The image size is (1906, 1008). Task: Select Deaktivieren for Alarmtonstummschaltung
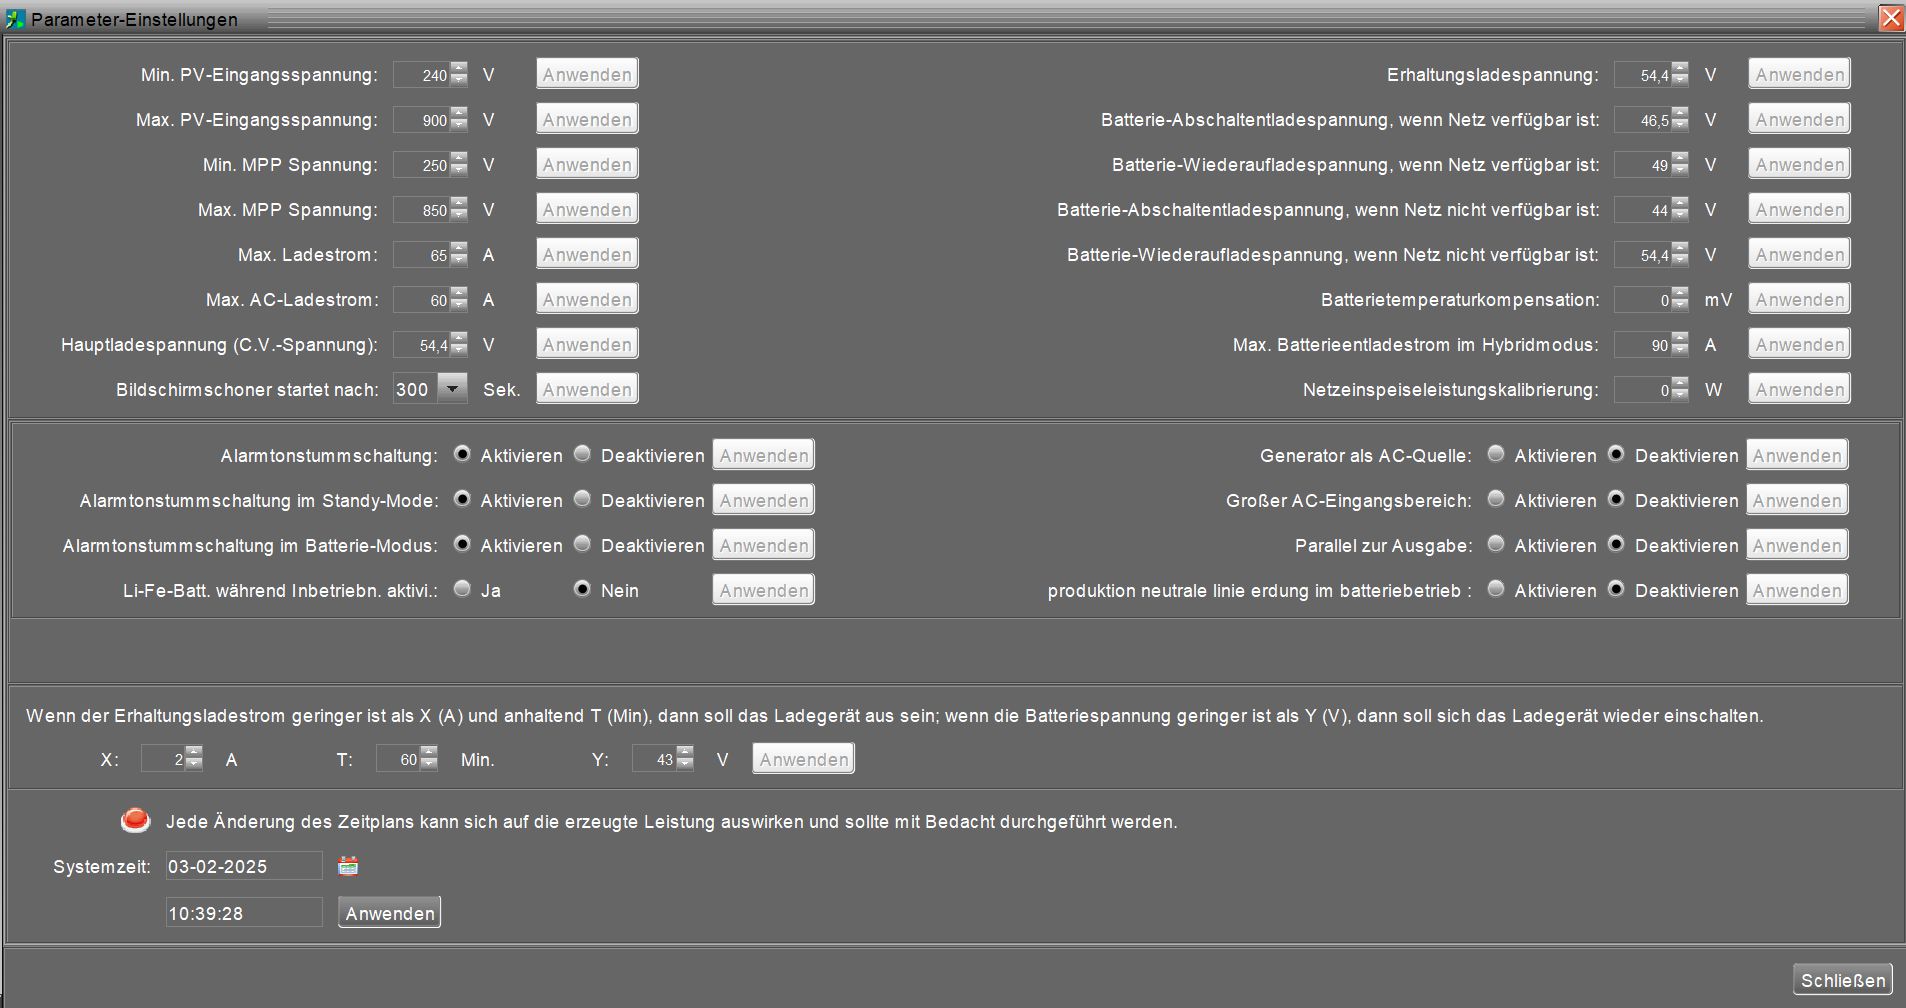582,454
